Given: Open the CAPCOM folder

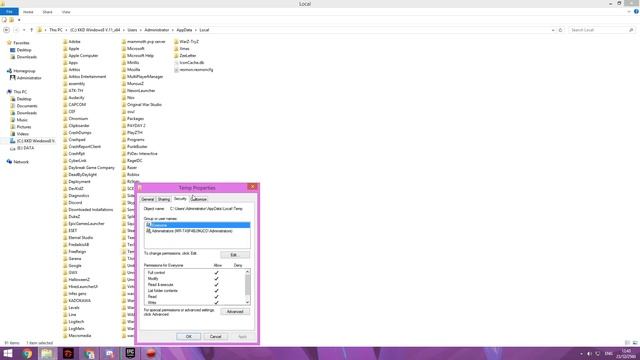Looking at the screenshot, I should coord(74,104).
